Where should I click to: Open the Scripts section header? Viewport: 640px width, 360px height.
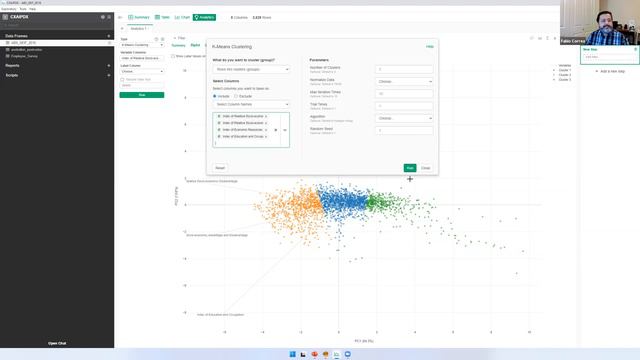pos(12,75)
